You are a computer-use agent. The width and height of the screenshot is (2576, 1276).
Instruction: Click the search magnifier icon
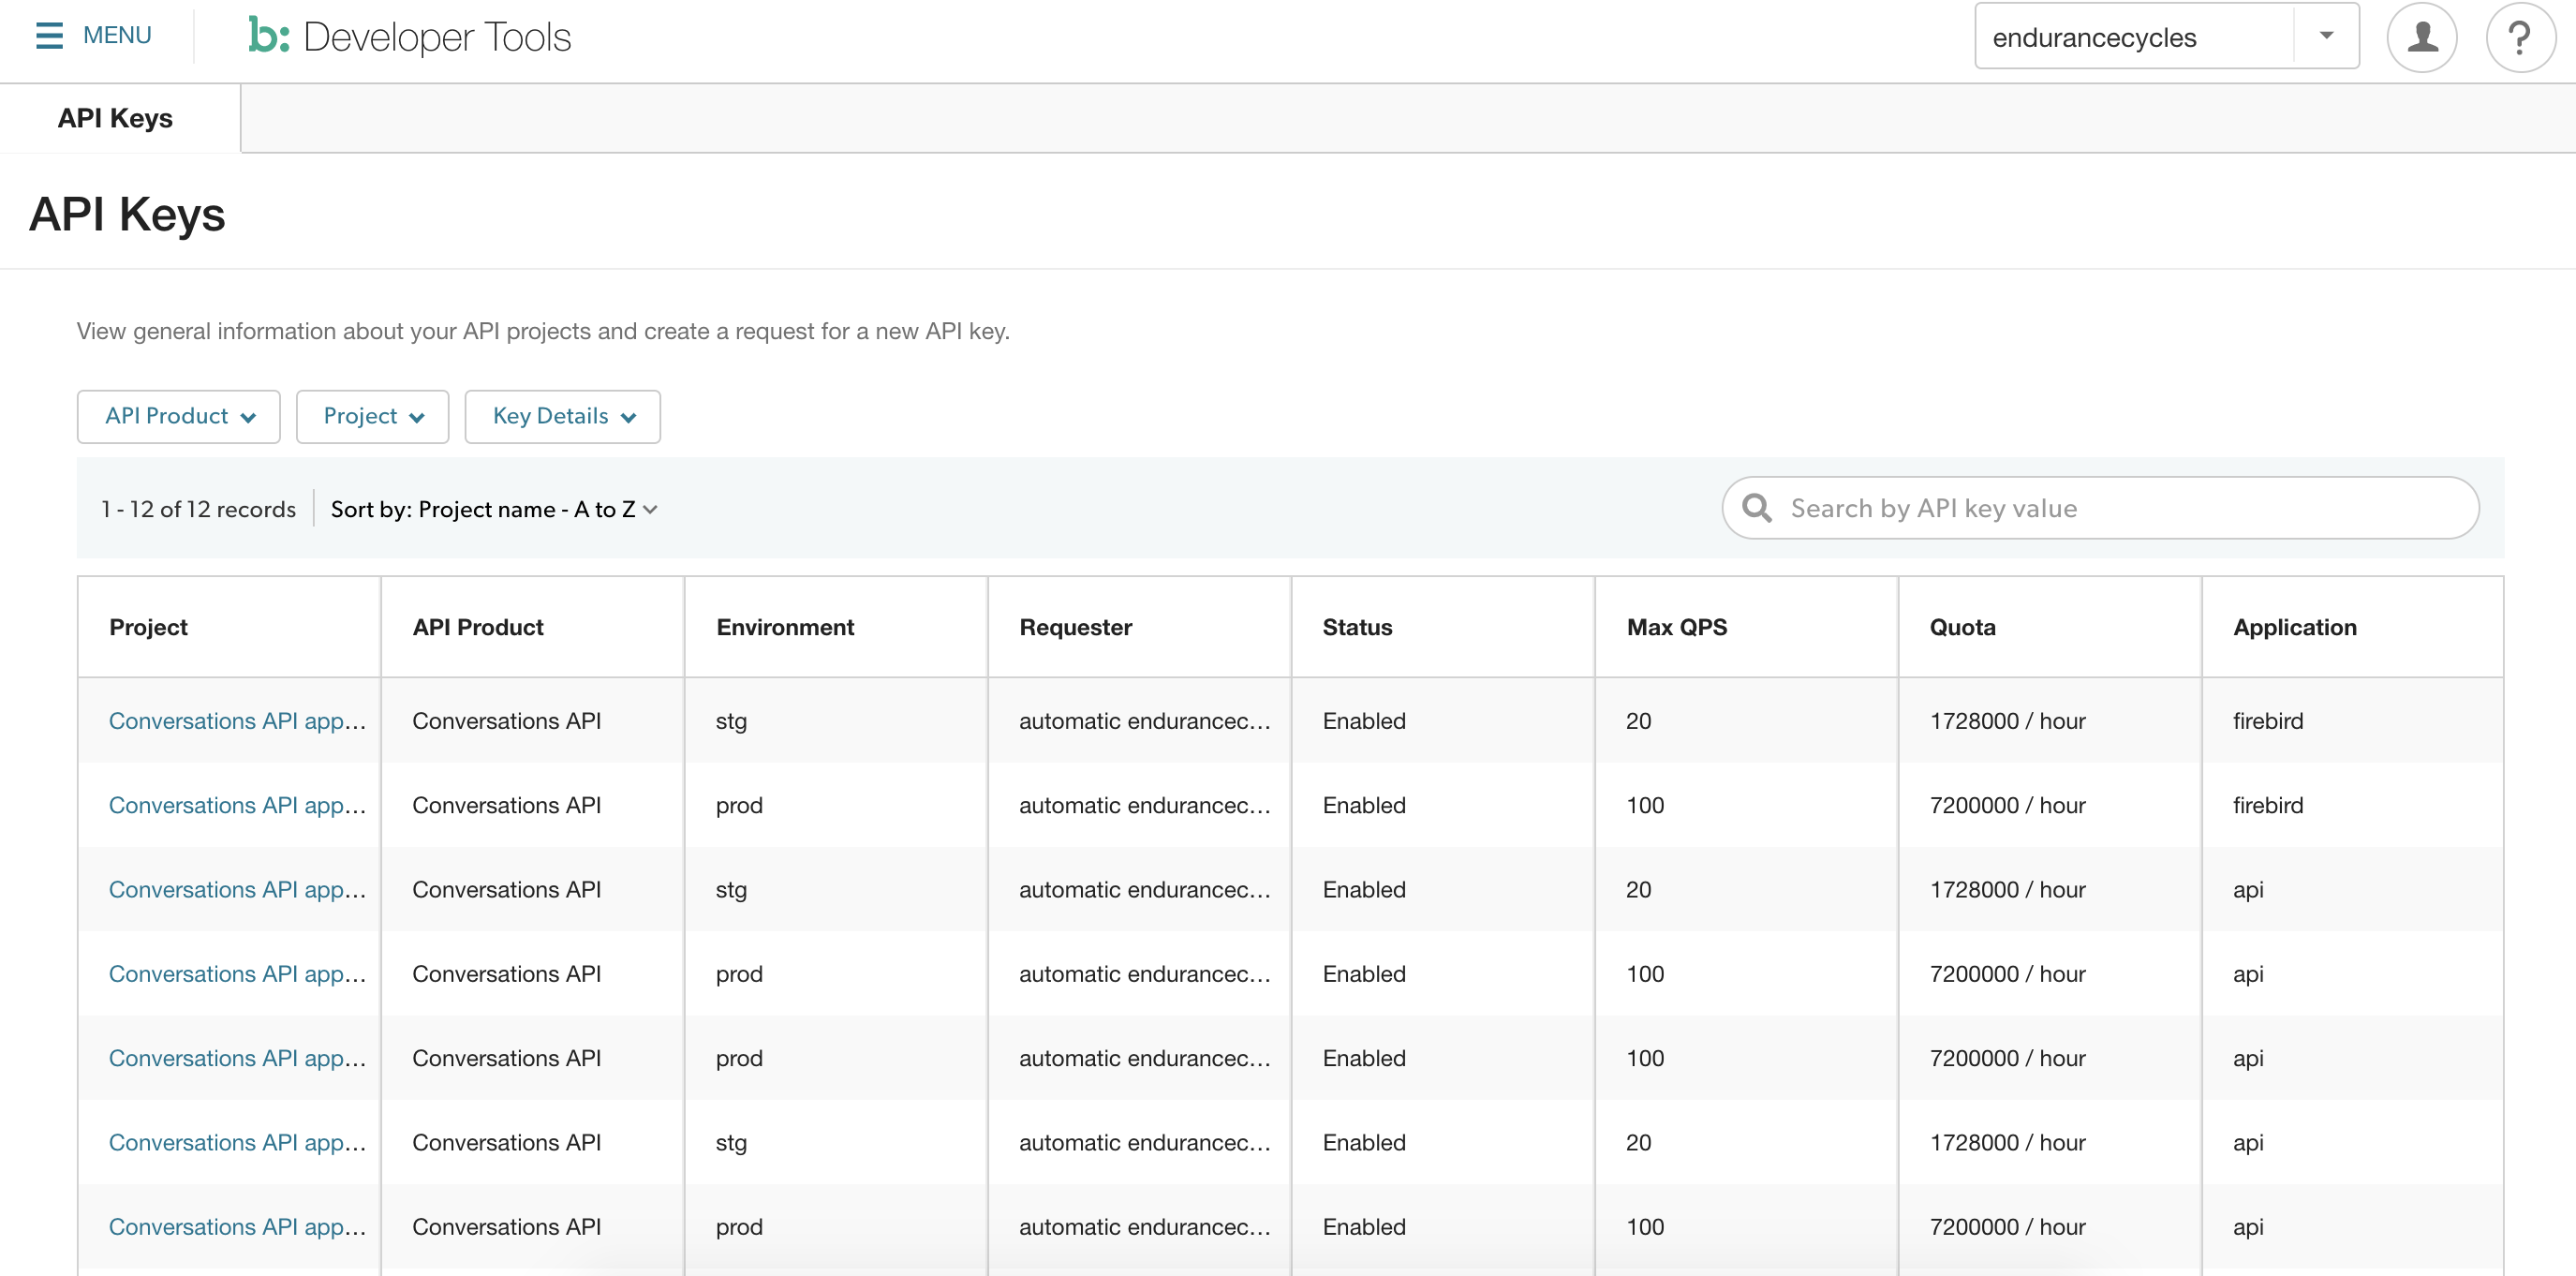pyautogui.click(x=1756, y=508)
